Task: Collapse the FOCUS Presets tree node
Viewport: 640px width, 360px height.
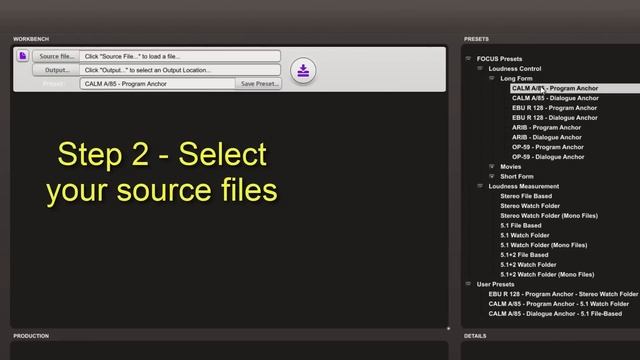Action: (x=468, y=58)
